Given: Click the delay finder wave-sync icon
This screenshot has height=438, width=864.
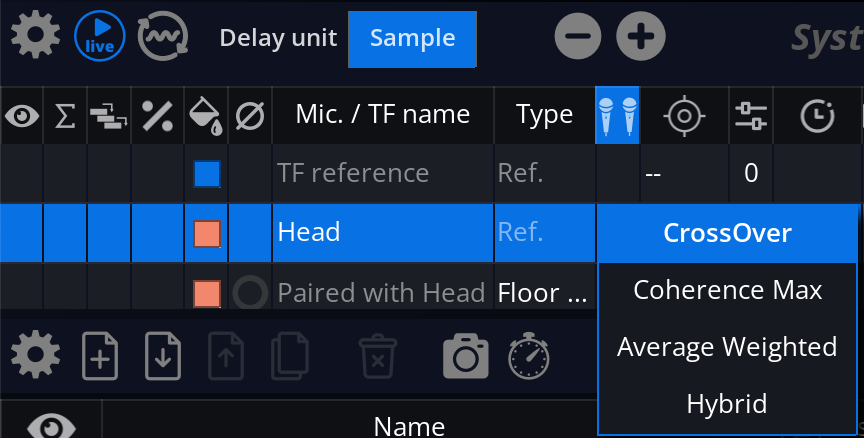Looking at the screenshot, I should [163, 36].
